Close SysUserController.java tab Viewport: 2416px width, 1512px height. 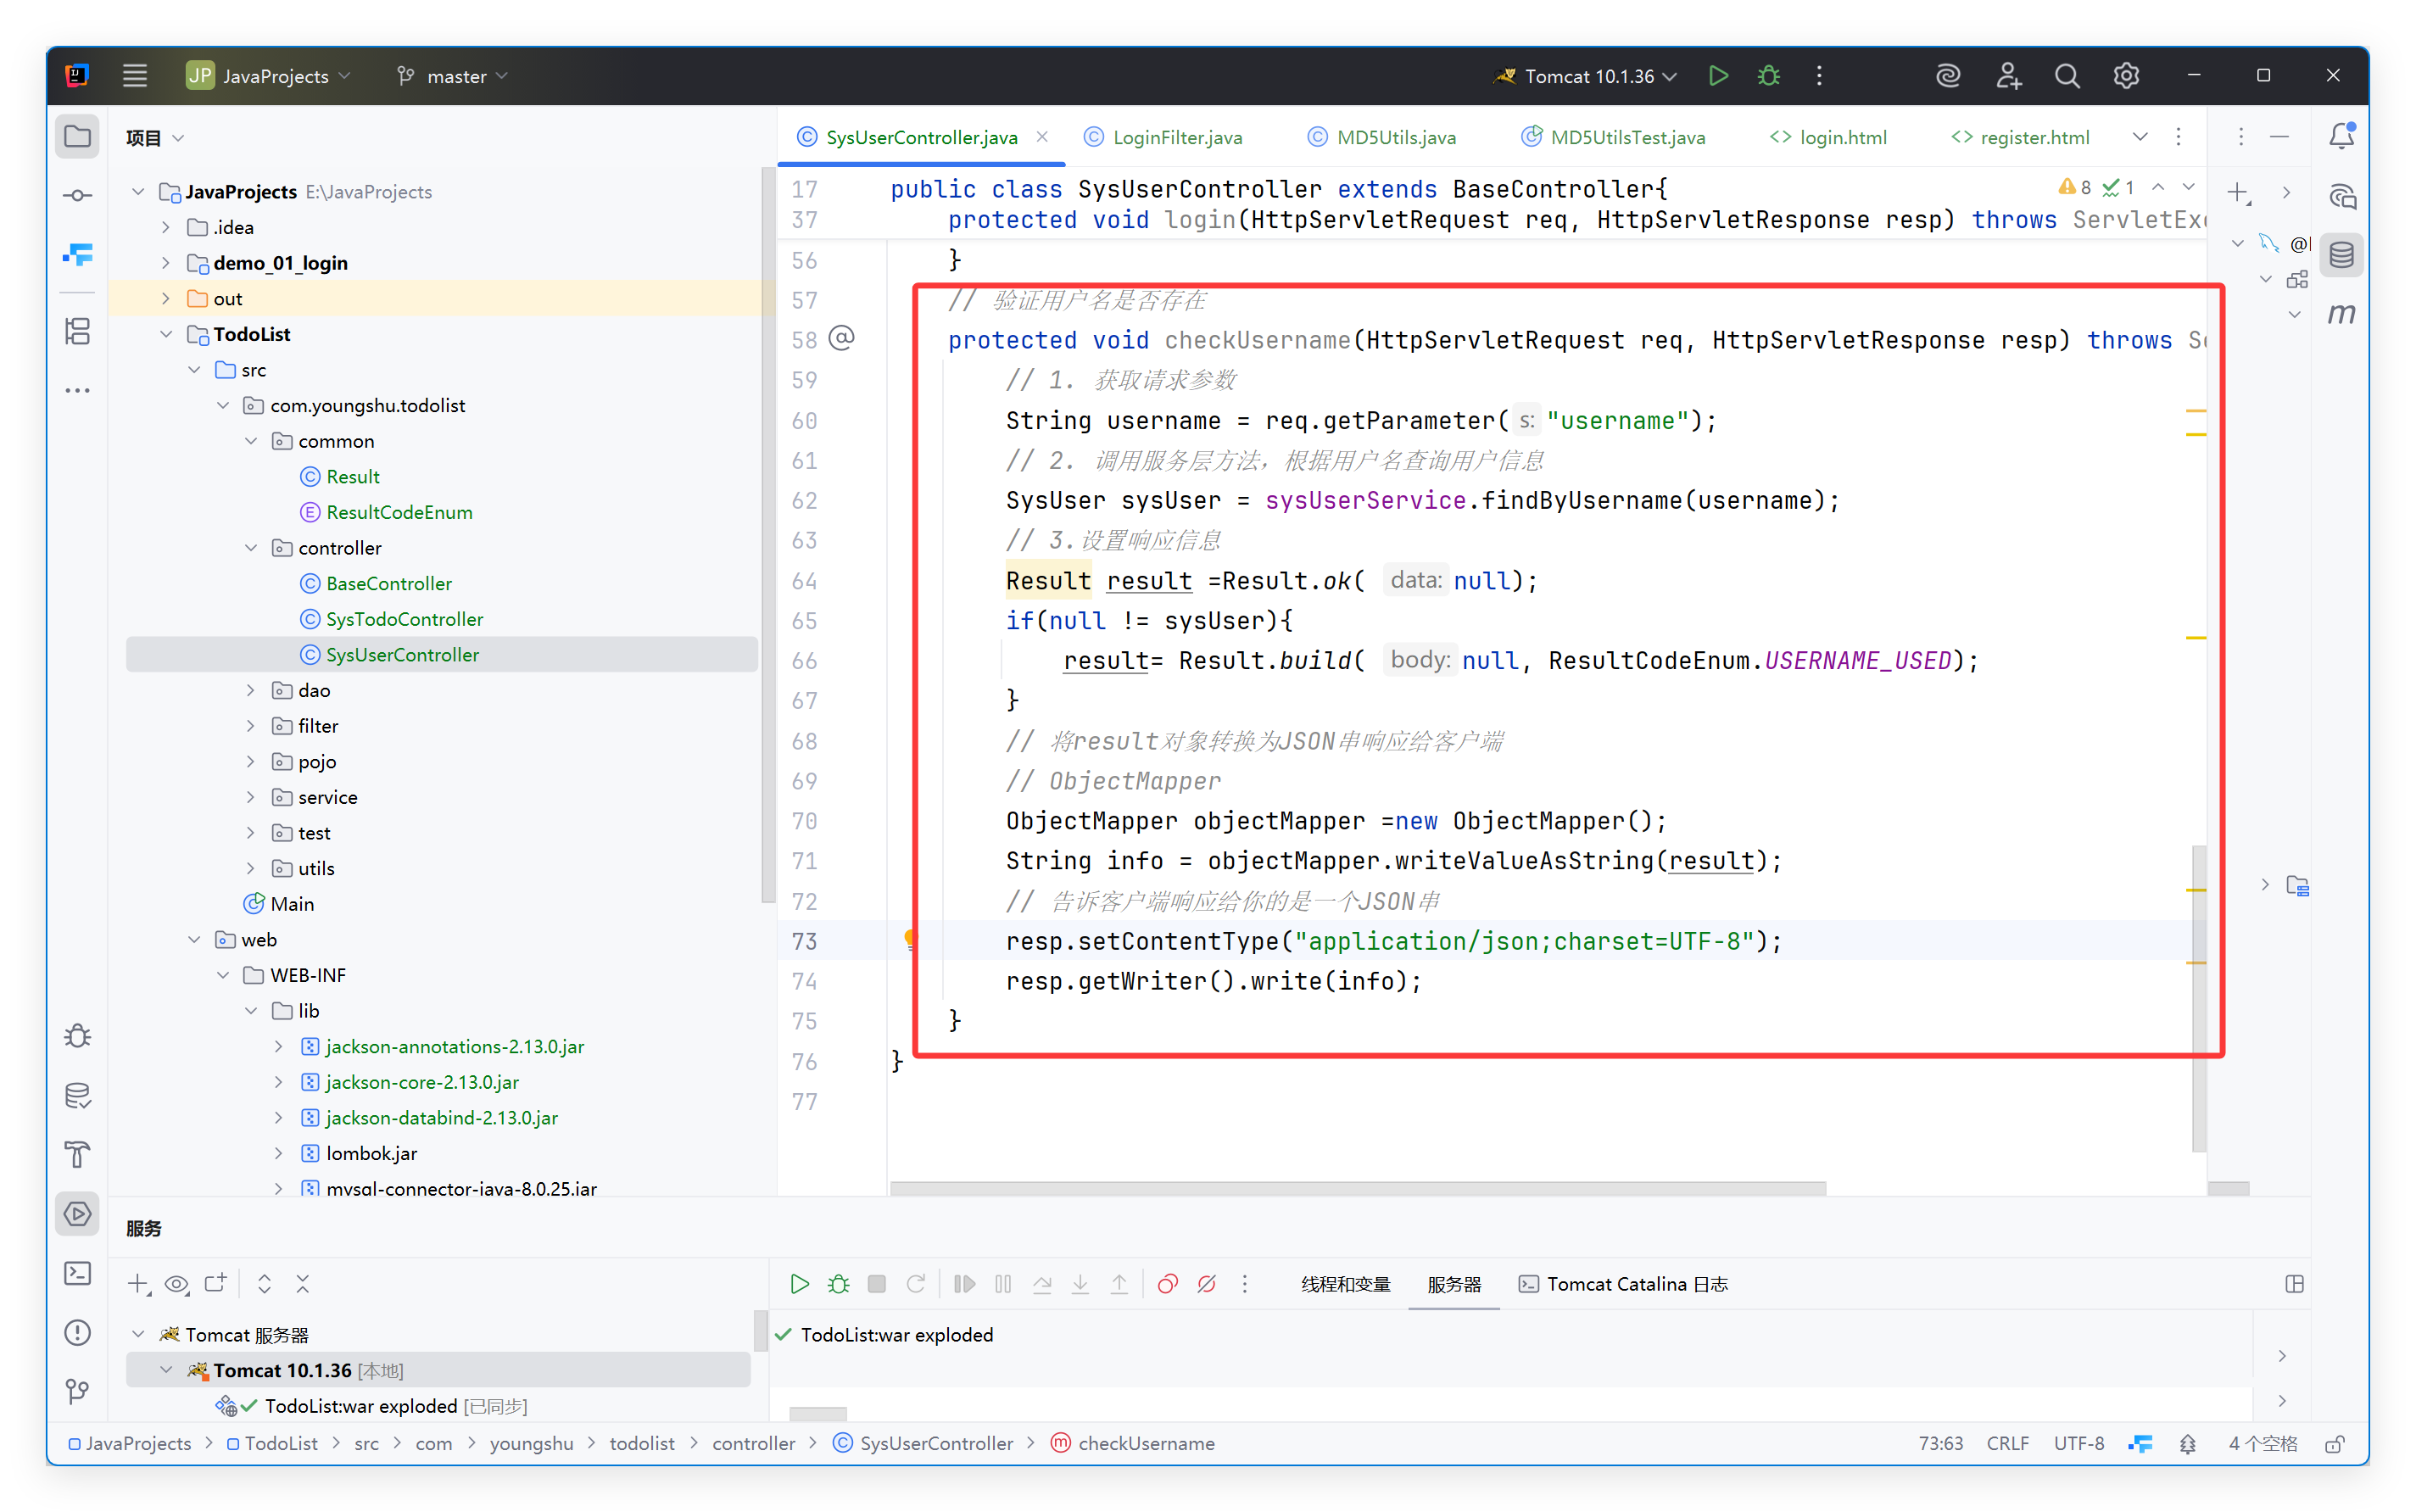coord(1042,137)
